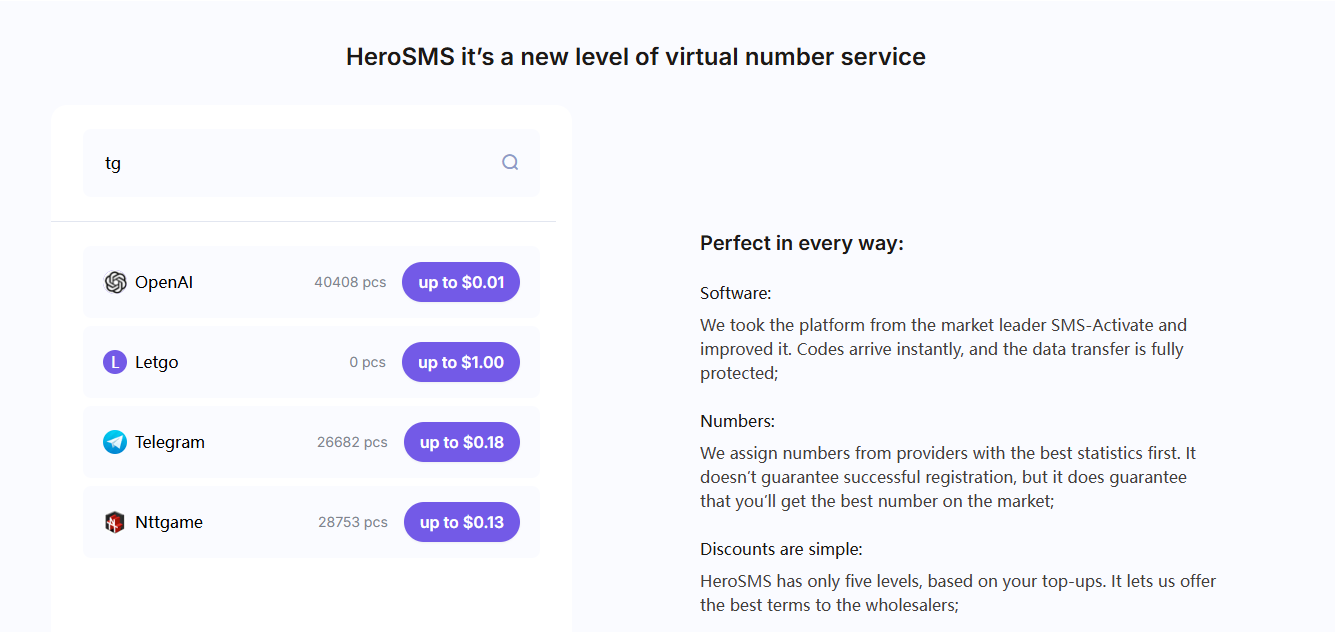Click the search magnifier icon
Image resolution: width=1335 pixels, height=632 pixels.
pyautogui.click(x=510, y=162)
